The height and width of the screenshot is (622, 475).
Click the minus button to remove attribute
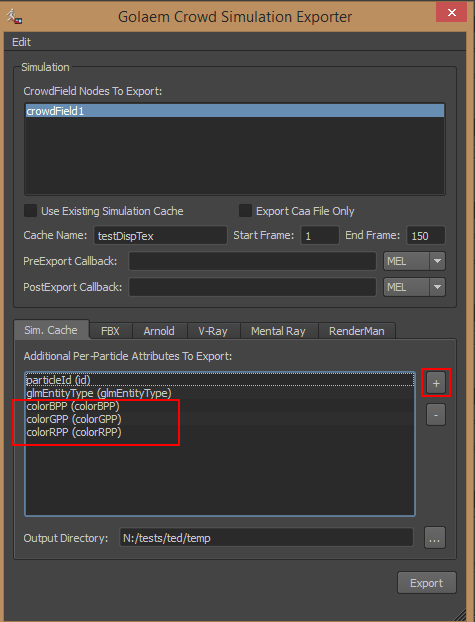436,415
